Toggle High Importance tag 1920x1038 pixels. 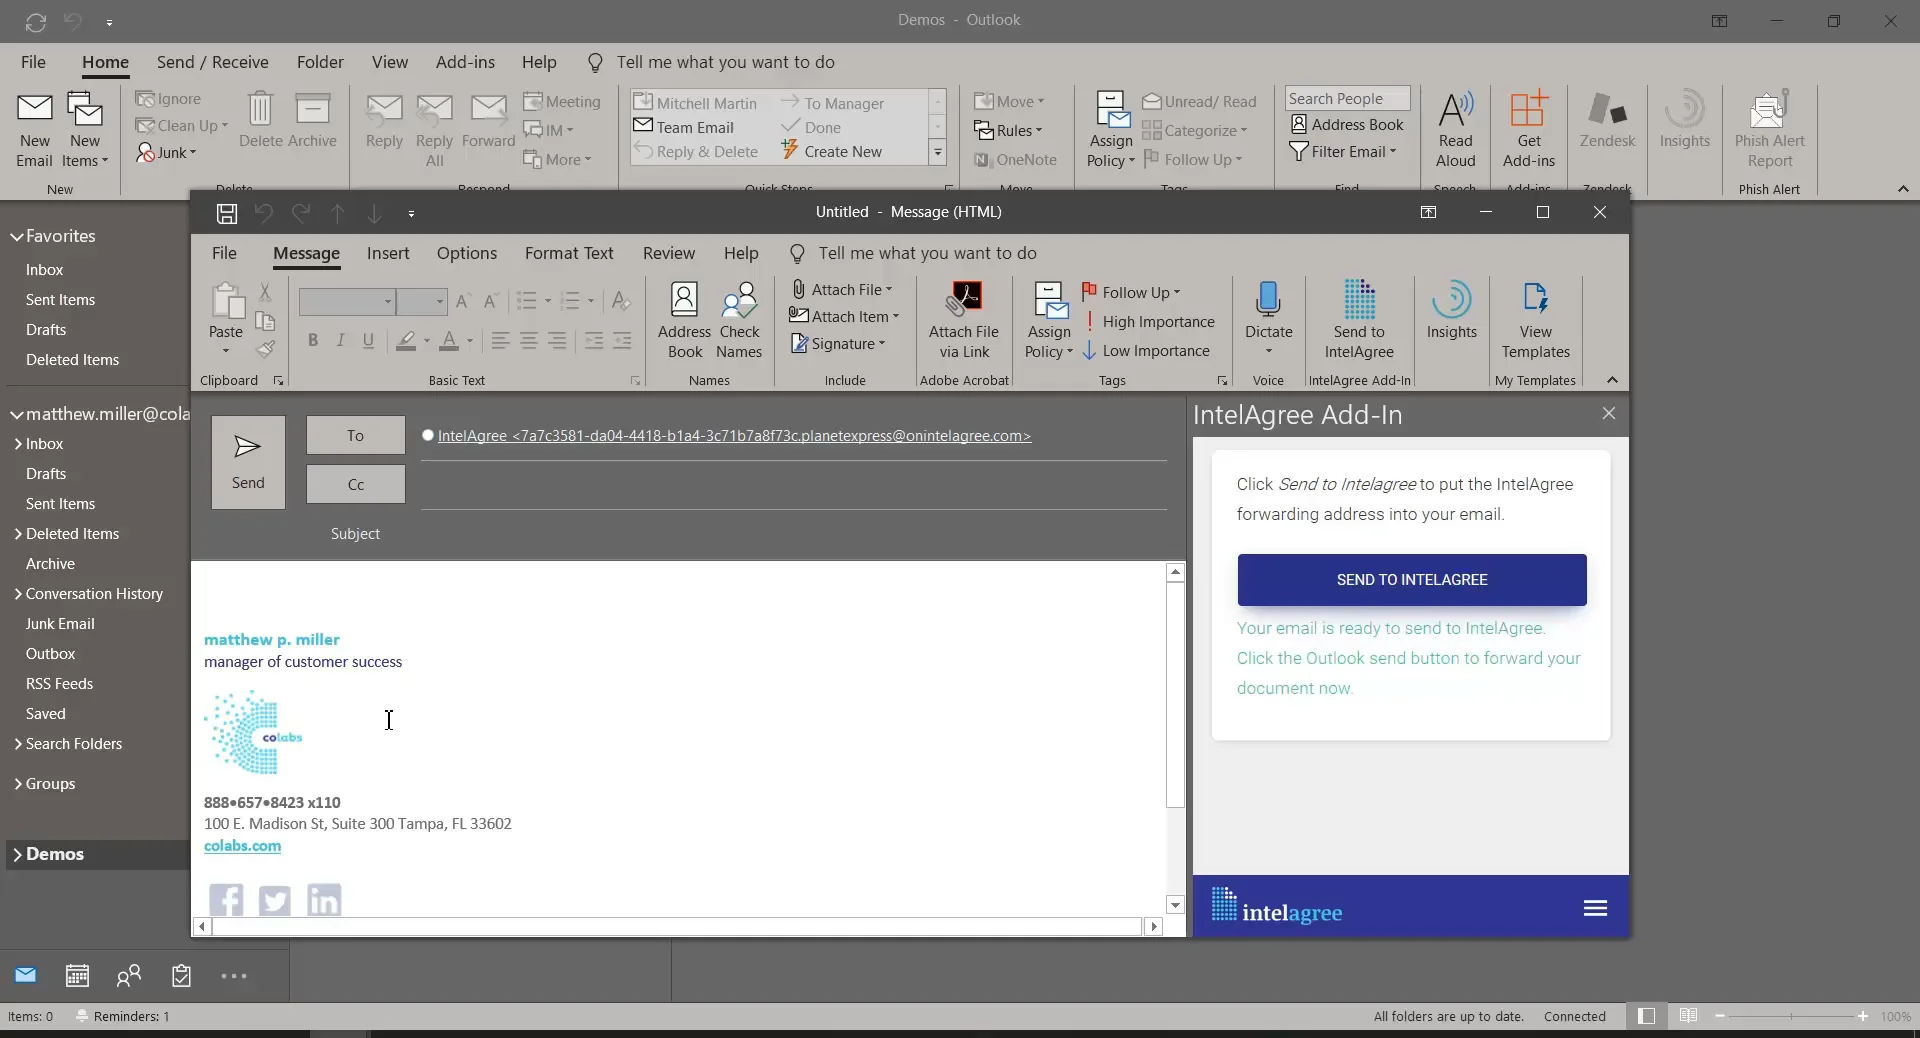tap(1149, 322)
